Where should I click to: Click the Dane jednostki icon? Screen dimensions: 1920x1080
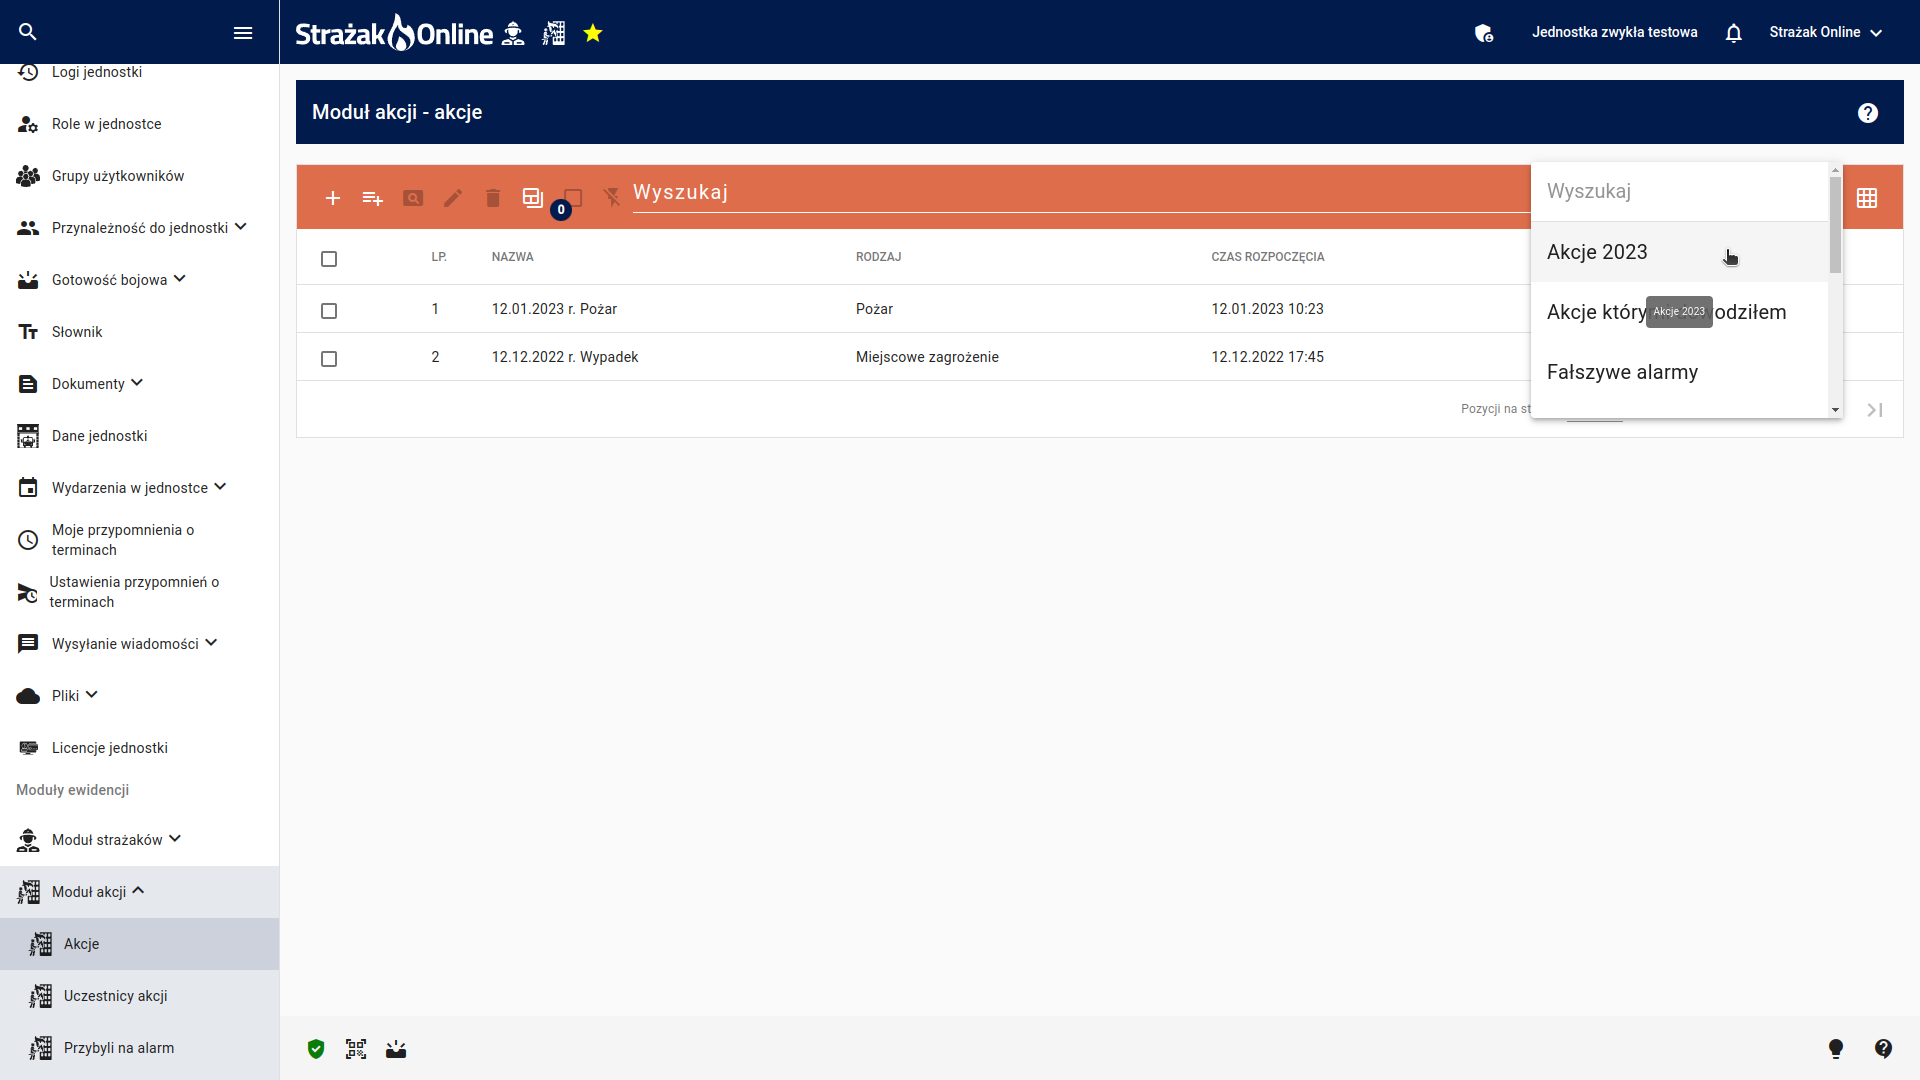click(28, 436)
